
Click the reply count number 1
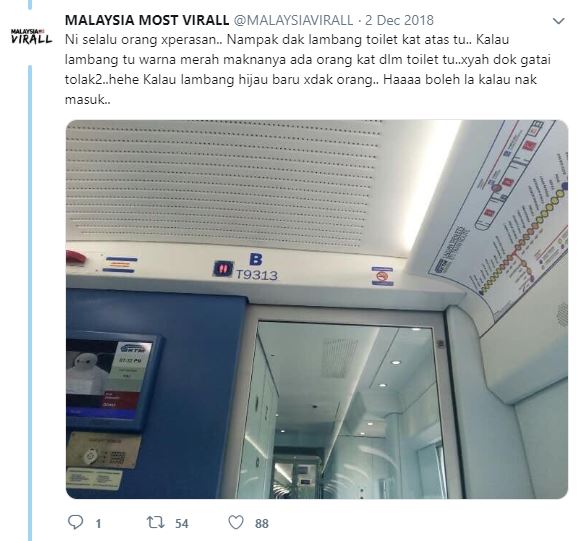(98, 523)
